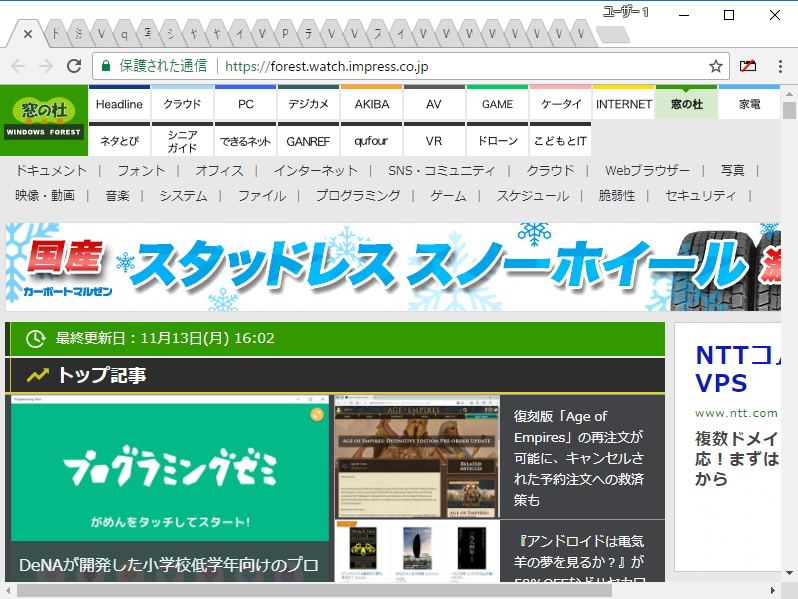Close the active tab with X
The image size is (798, 599).
point(28,34)
